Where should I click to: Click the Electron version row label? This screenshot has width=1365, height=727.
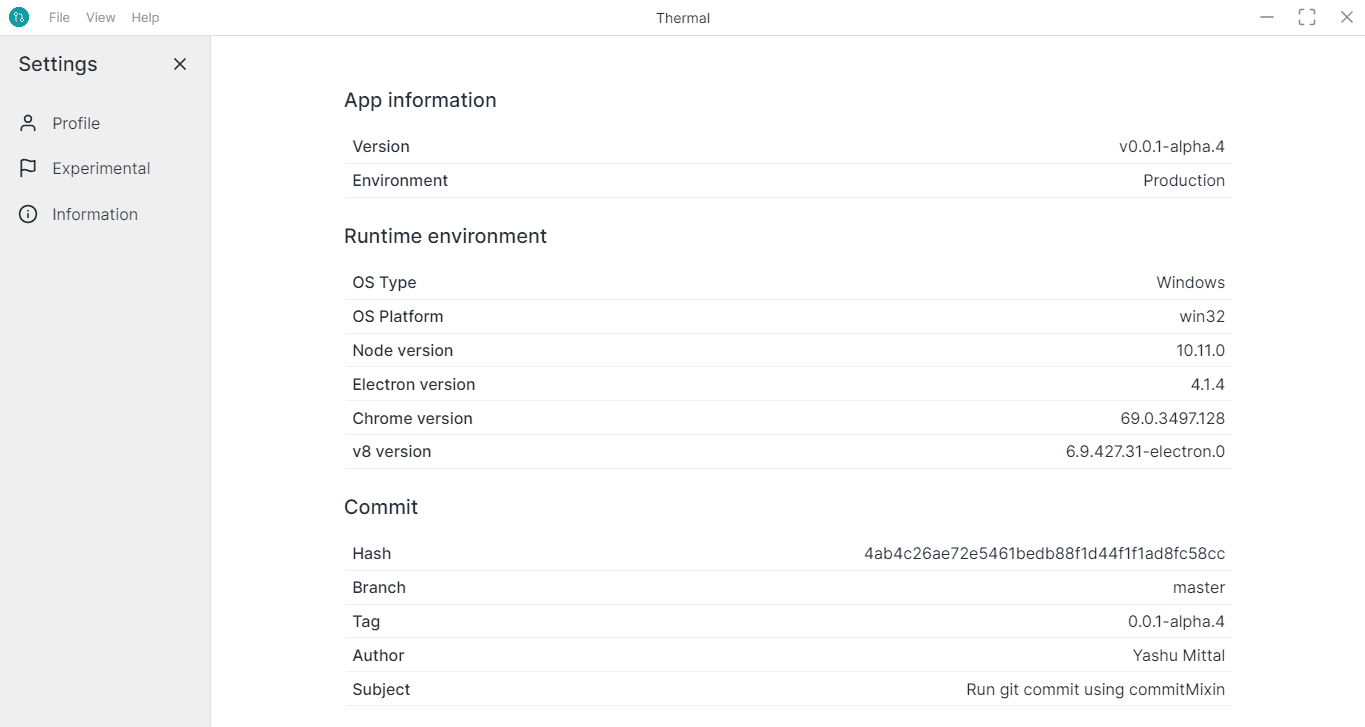(414, 384)
